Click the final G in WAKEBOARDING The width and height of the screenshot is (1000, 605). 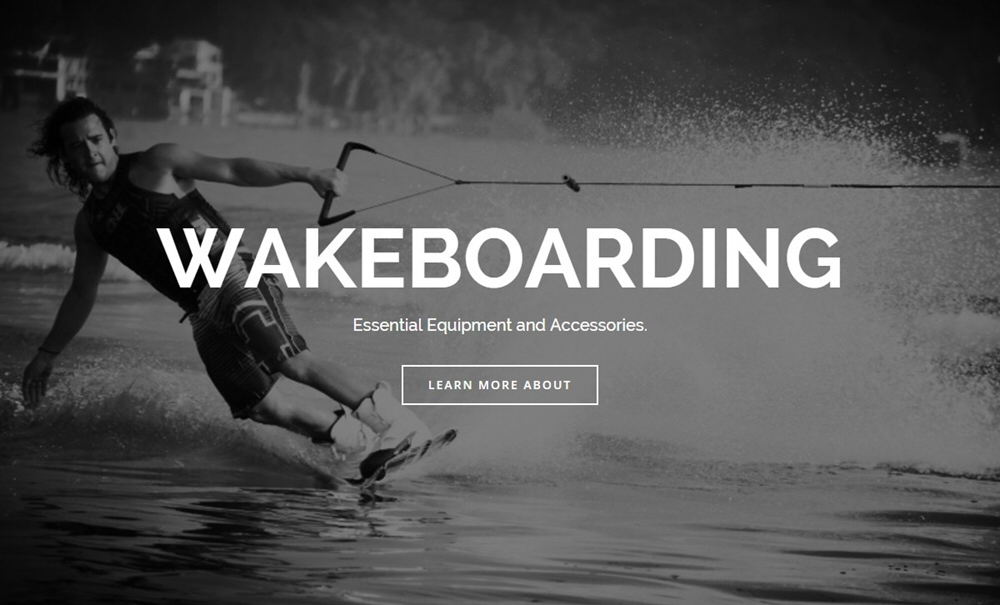(813, 258)
